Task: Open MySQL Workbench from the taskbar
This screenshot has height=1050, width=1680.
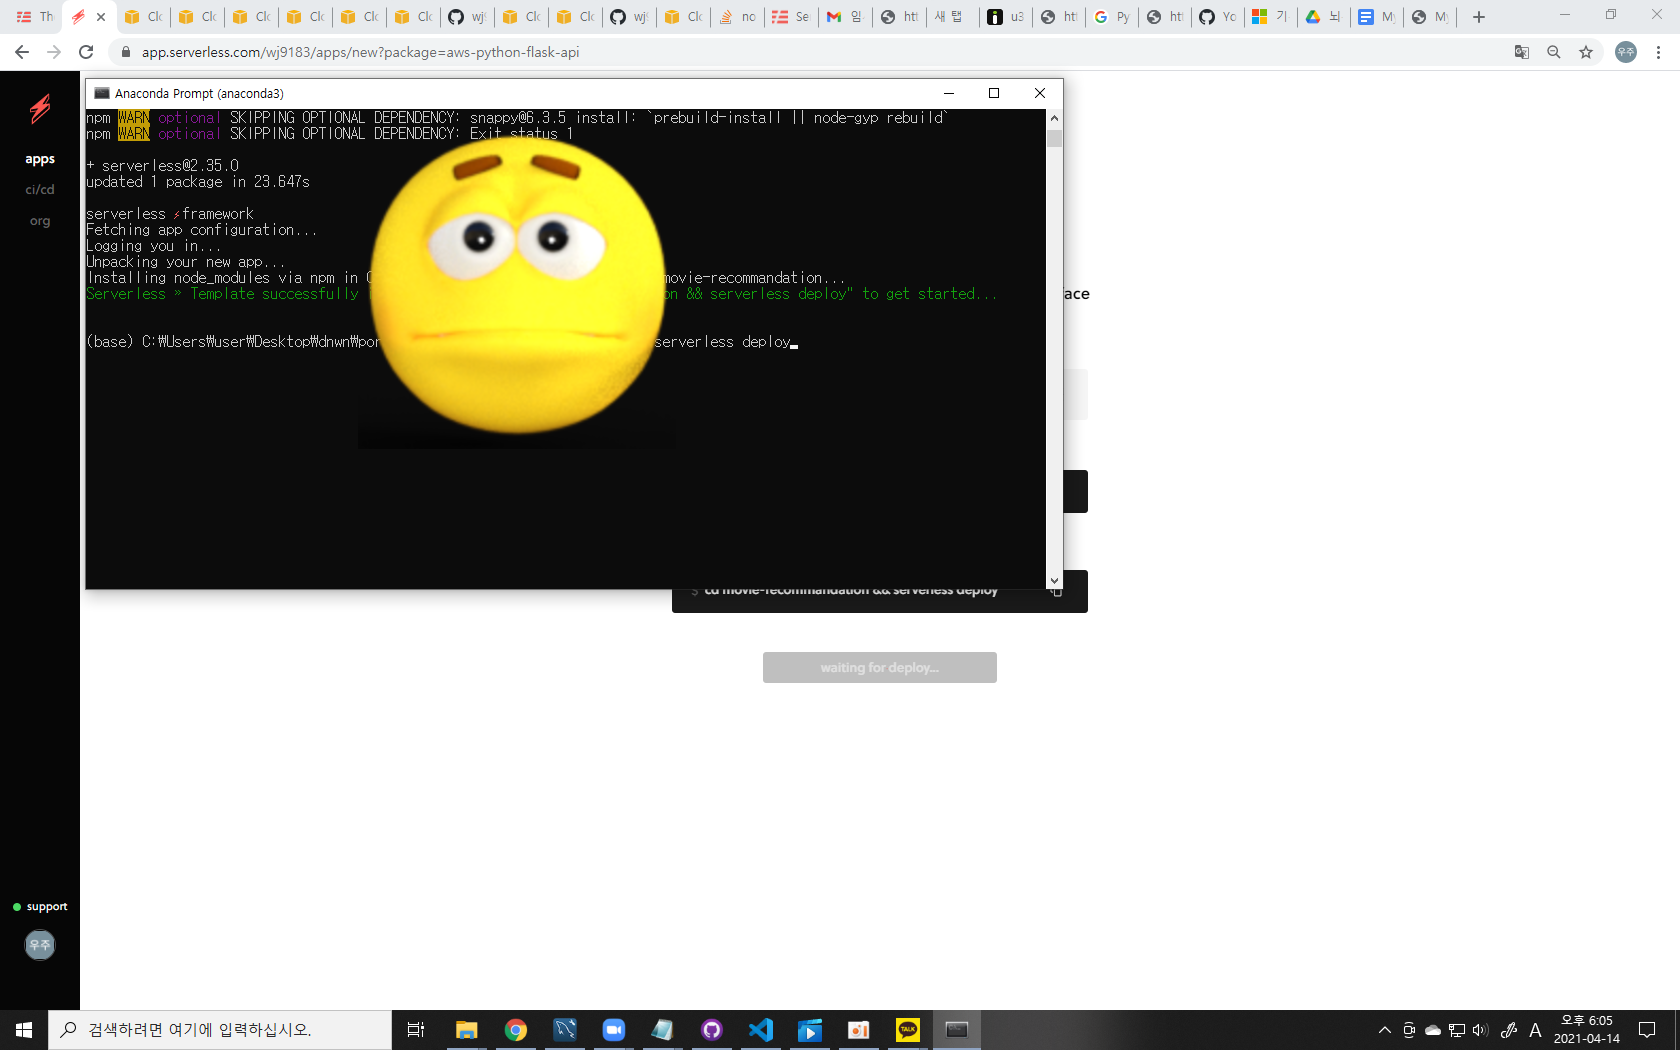Action: 565,1030
